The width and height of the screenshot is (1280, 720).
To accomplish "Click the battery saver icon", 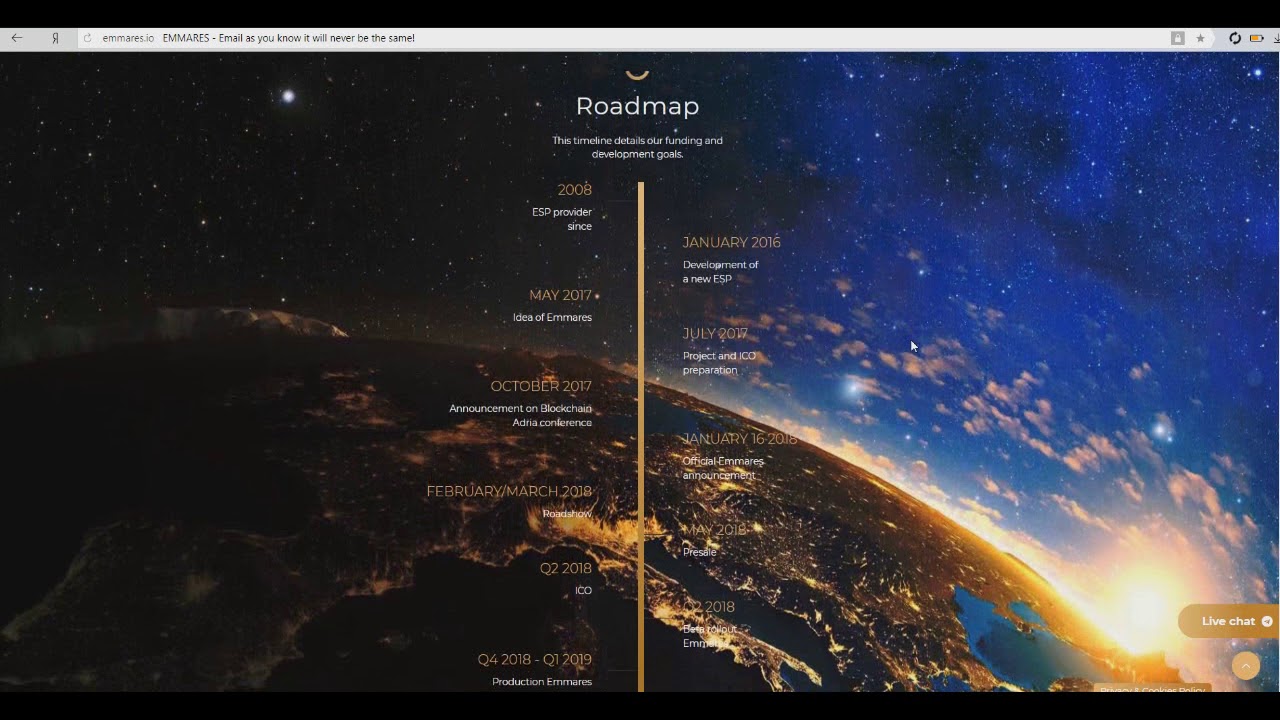I will 1256,38.
